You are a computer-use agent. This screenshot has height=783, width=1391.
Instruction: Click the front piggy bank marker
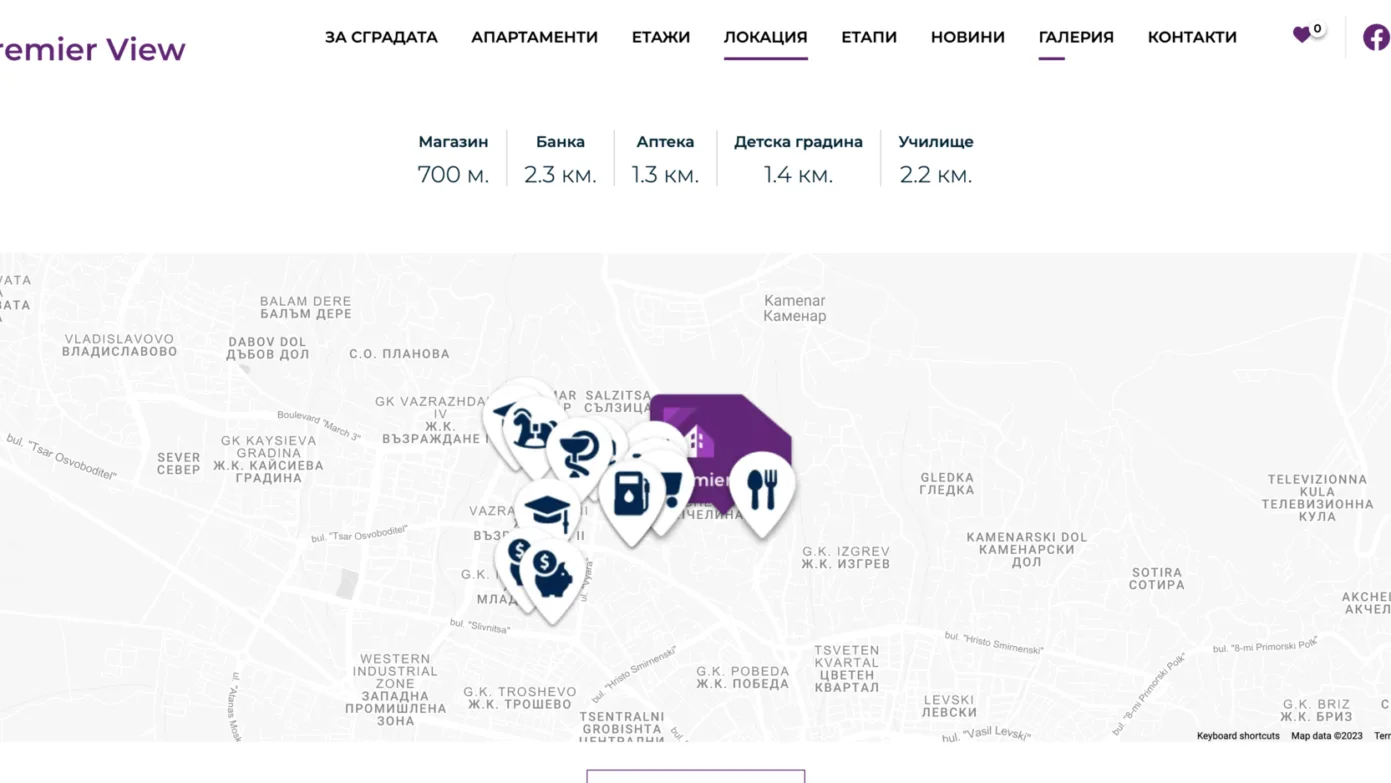coord(553,576)
